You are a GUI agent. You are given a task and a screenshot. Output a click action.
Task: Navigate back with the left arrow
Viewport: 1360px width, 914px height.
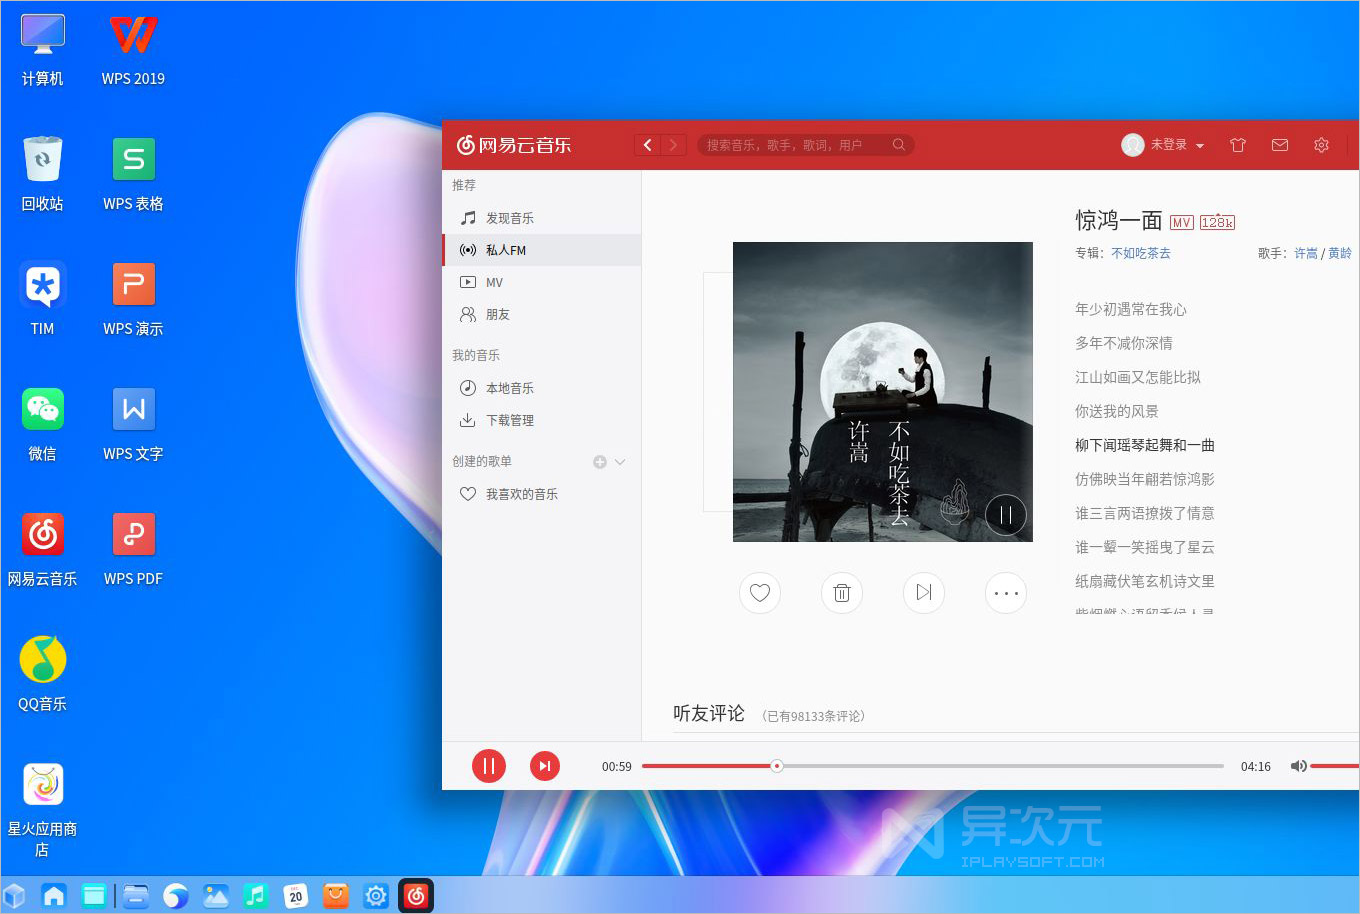647,144
